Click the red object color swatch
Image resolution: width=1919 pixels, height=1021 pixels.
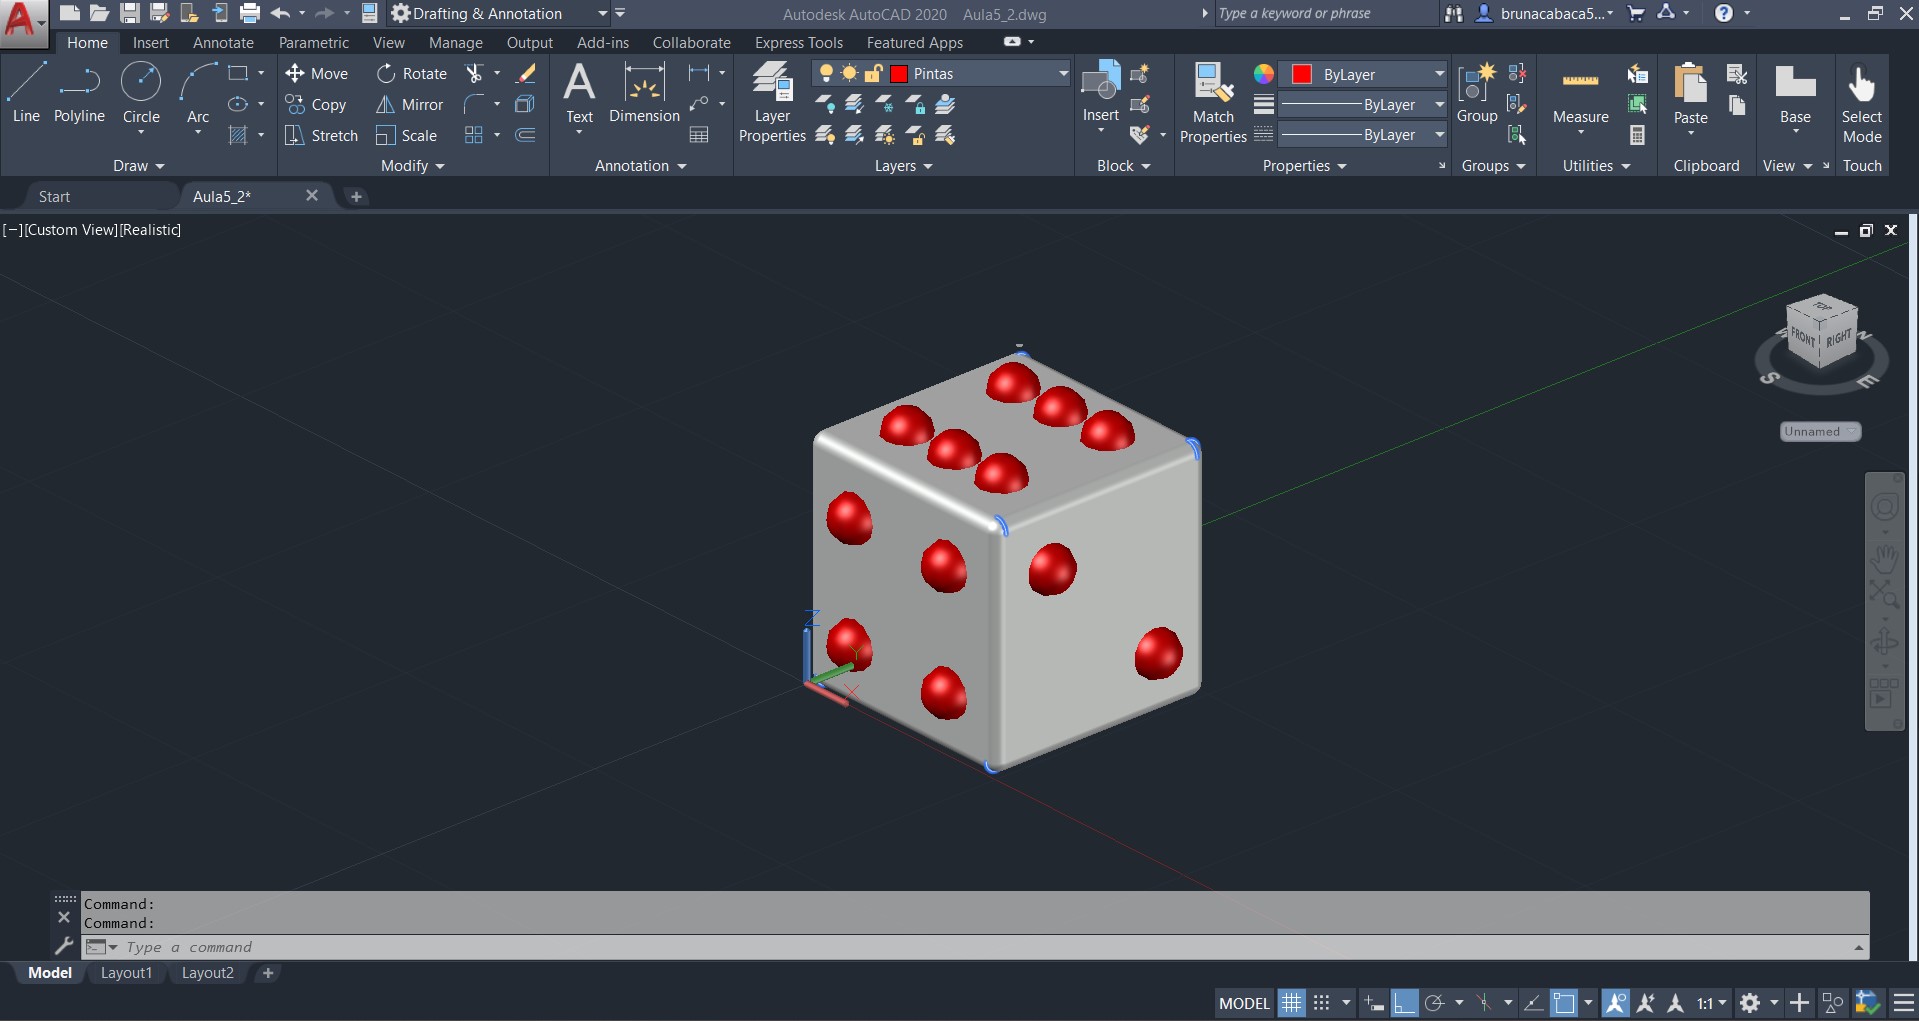pos(1302,74)
